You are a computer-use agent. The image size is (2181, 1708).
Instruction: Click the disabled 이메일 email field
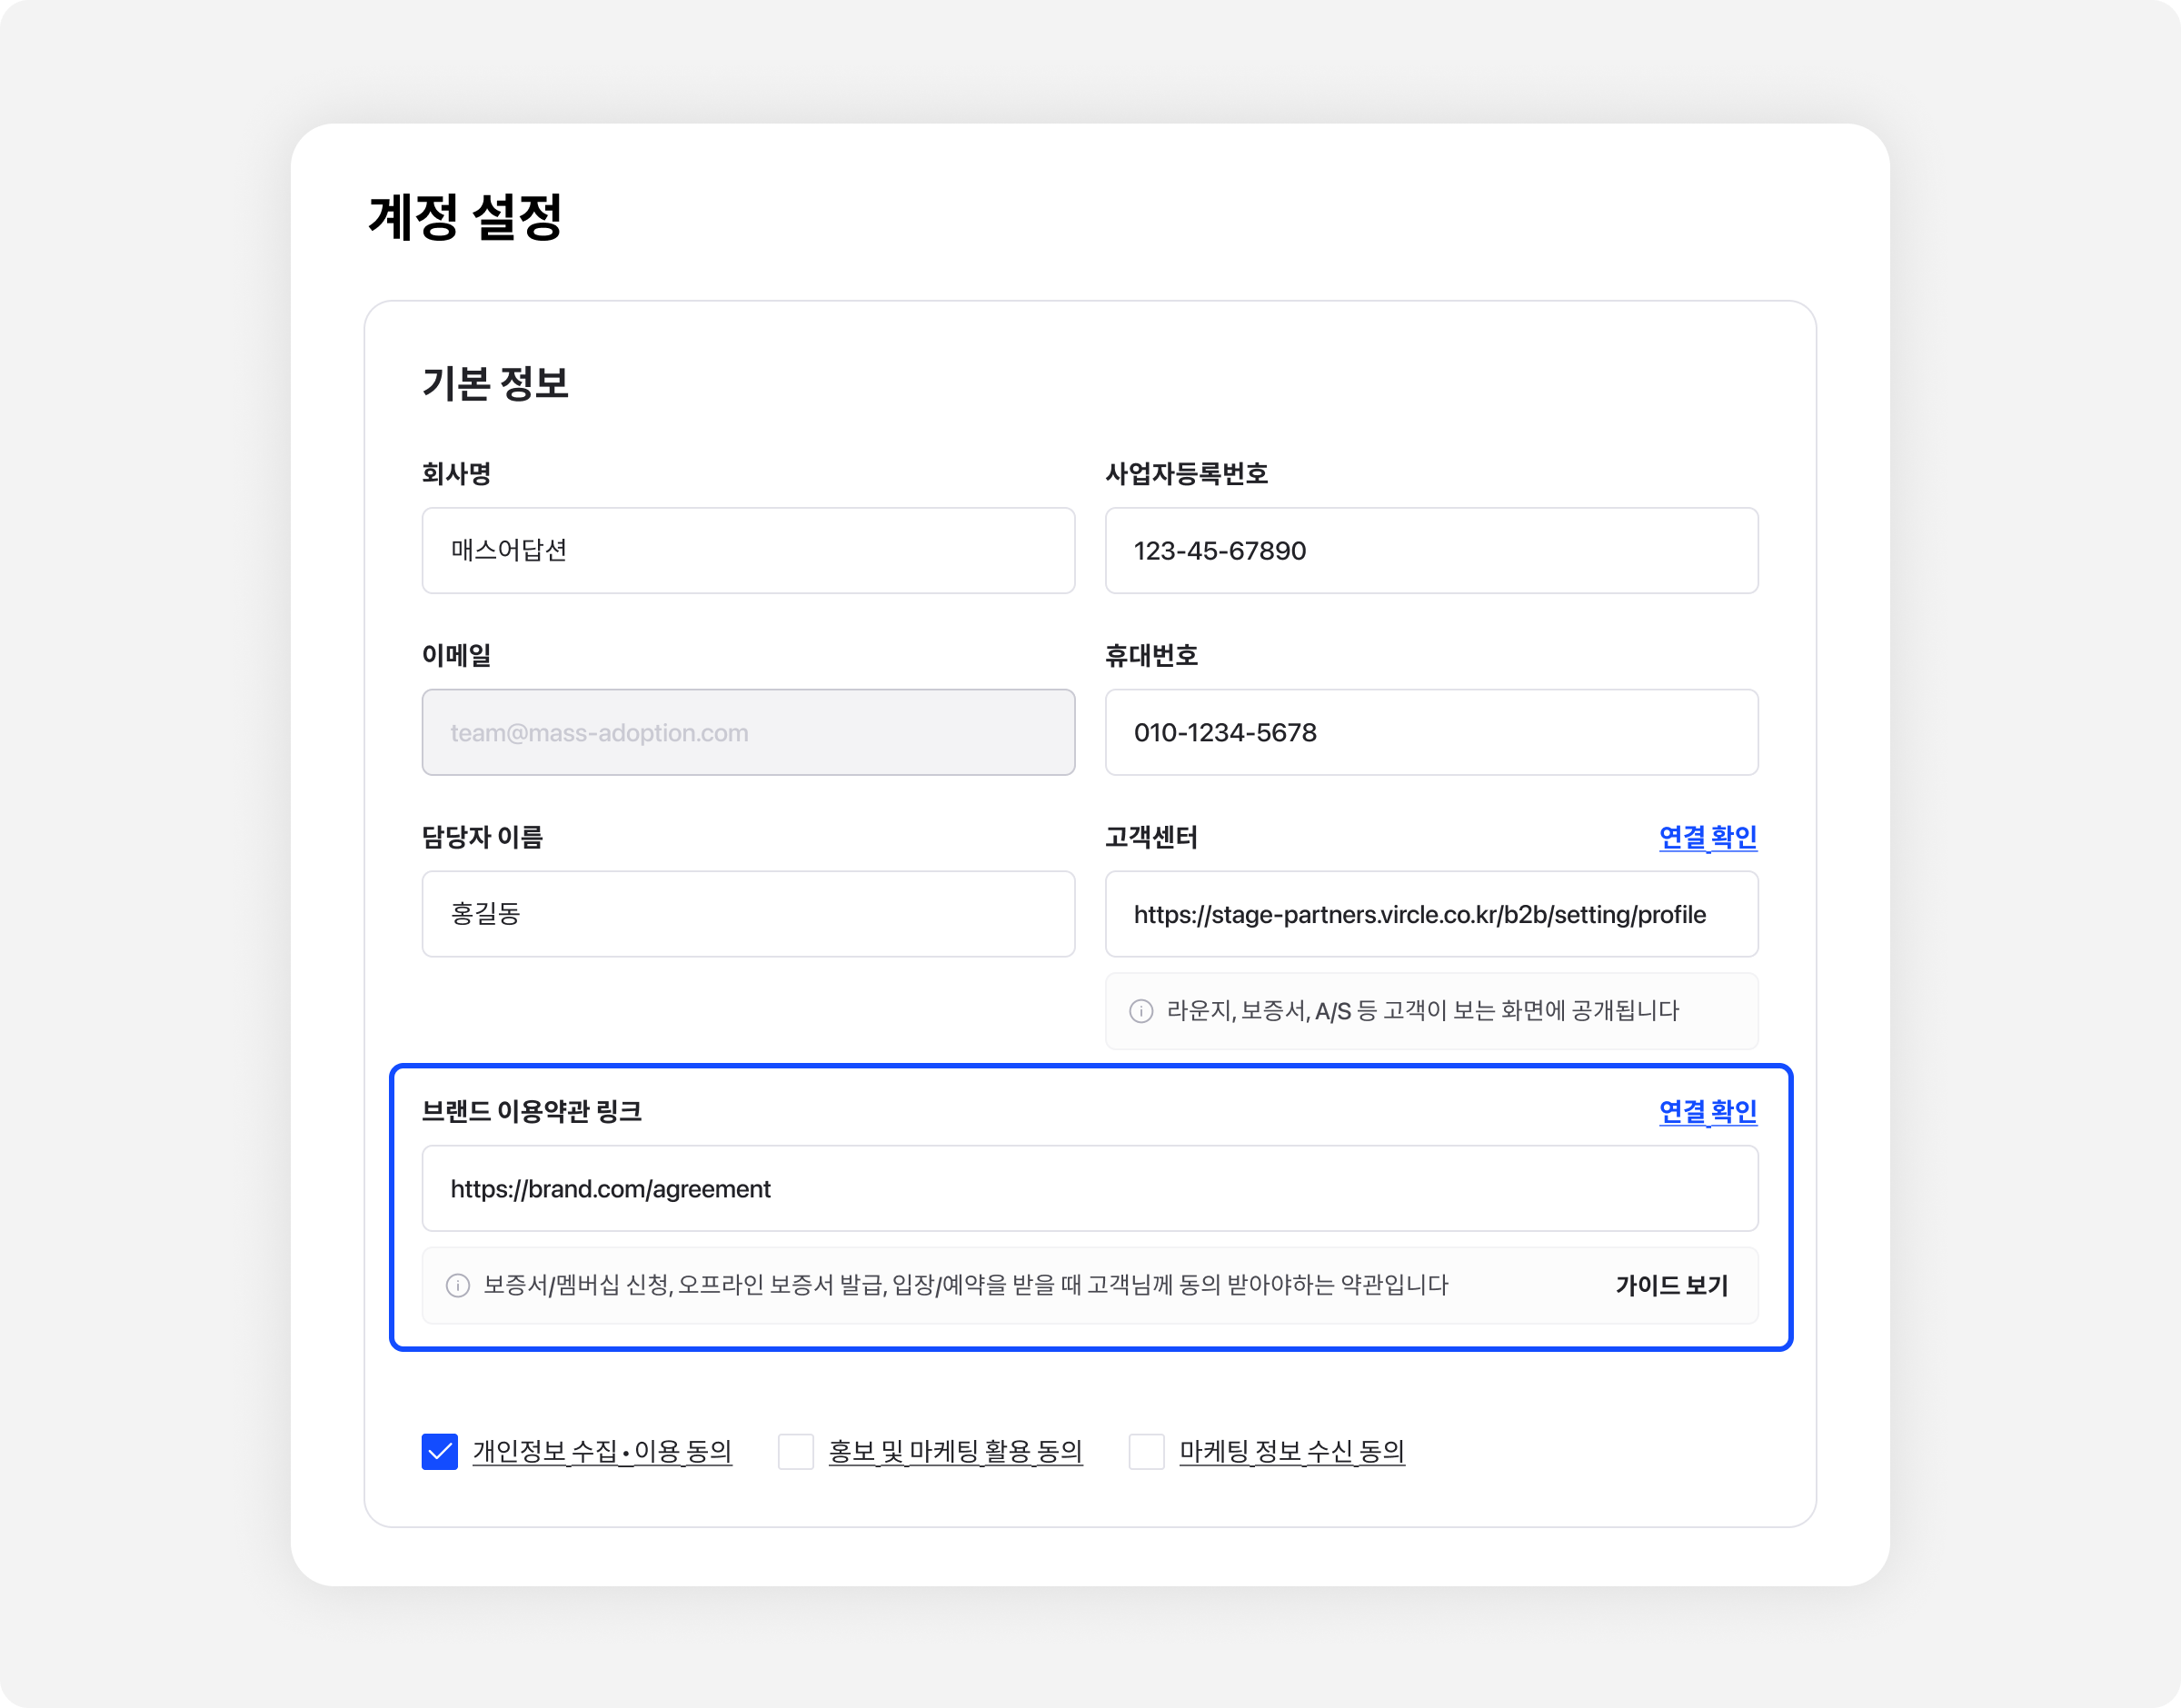[x=748, y=732]
